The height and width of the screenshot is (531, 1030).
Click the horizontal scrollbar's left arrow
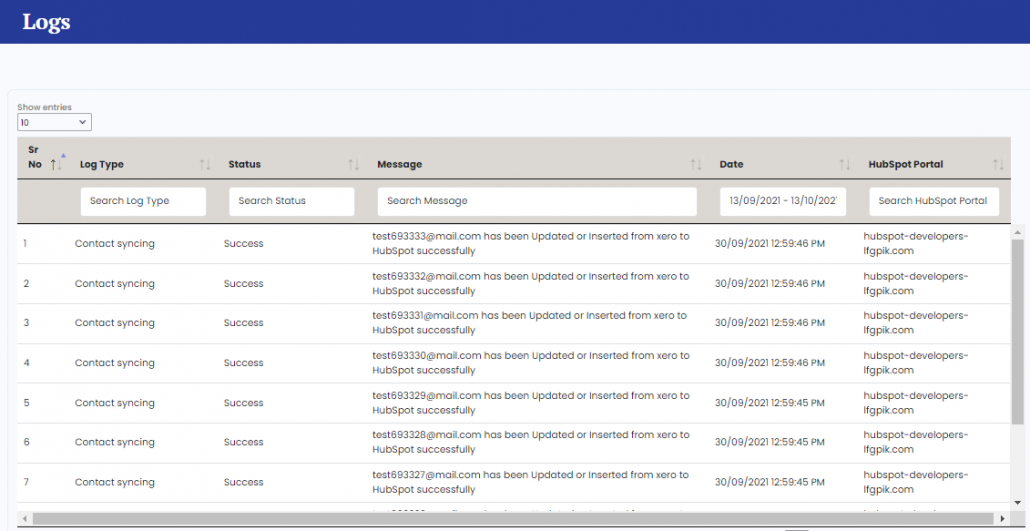[x=26, y=519]
